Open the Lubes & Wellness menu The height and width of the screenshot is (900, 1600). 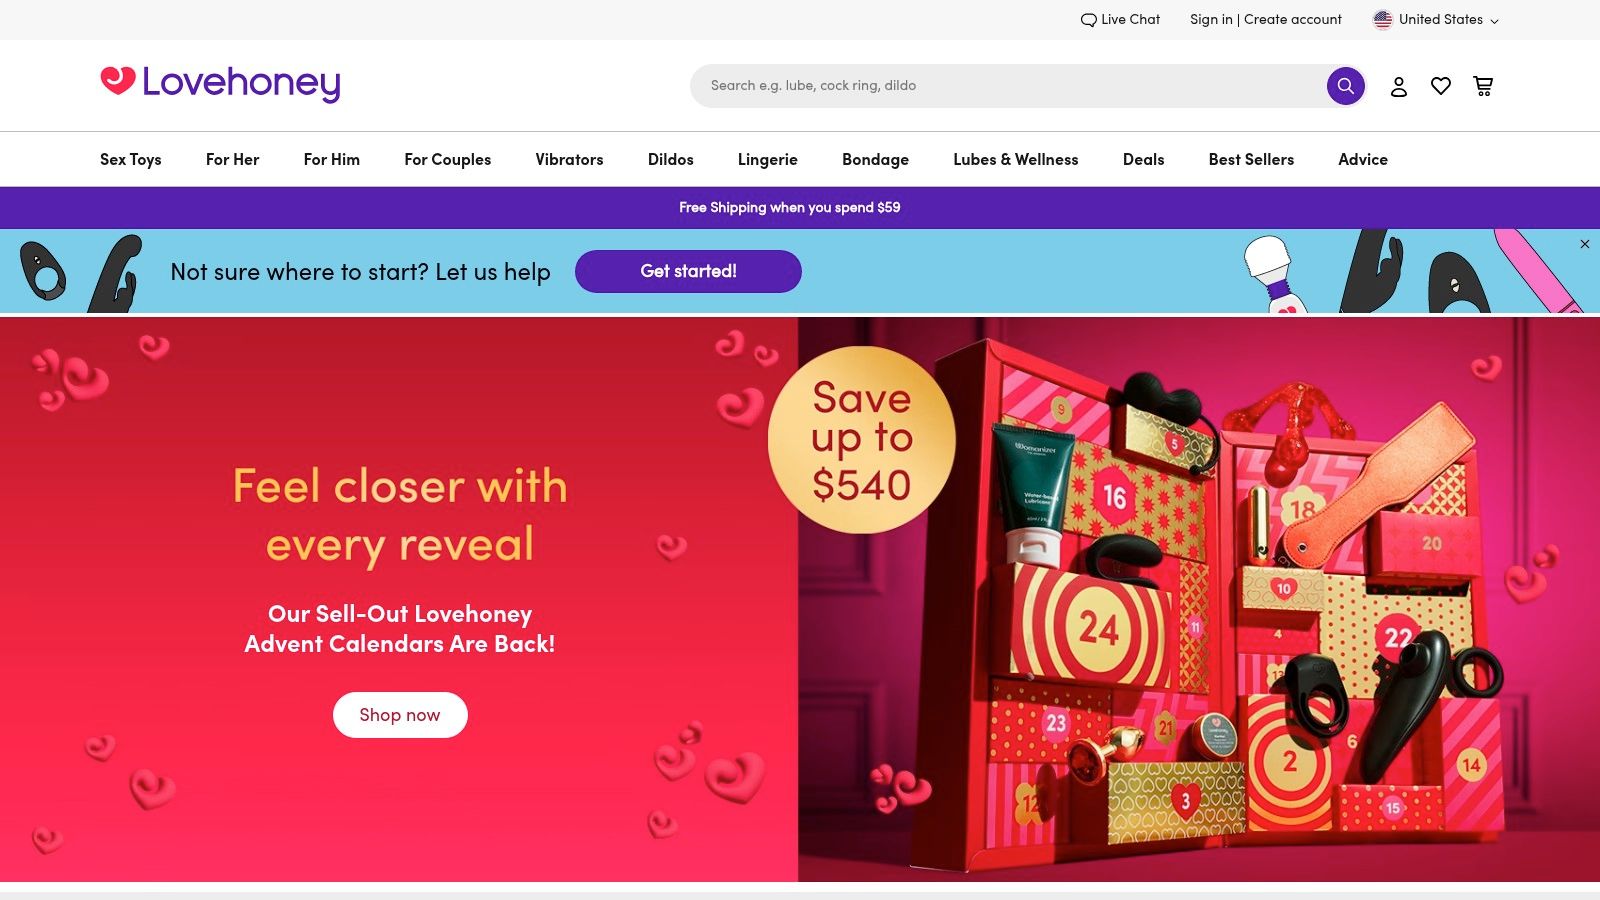point(1015,159)
